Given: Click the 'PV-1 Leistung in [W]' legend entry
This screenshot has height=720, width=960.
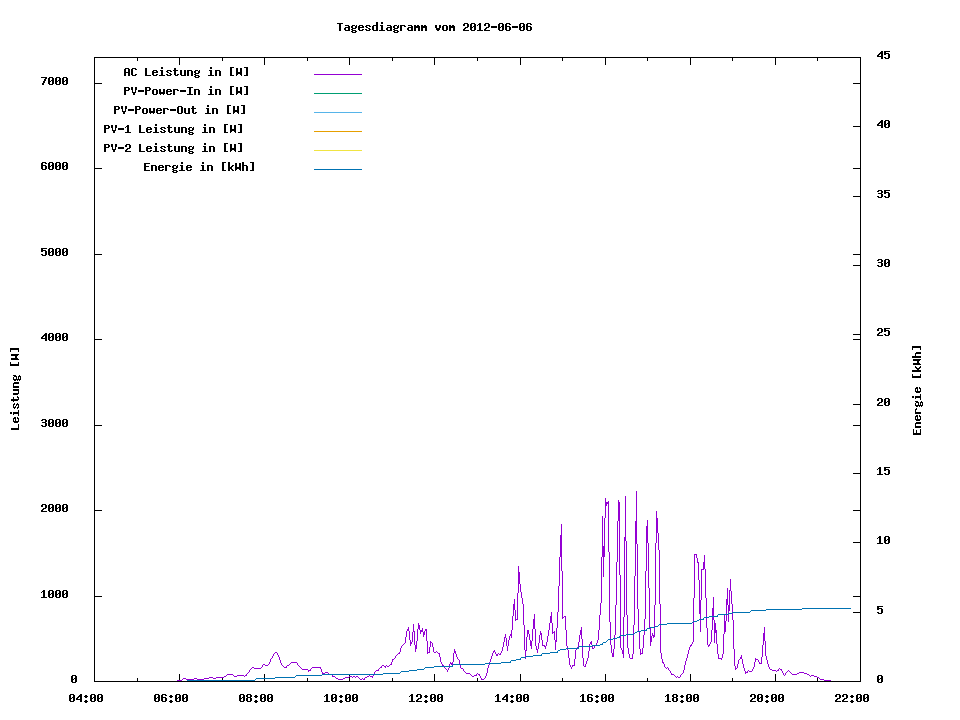Looking at the screenshot, I should (x=173, y=129).
